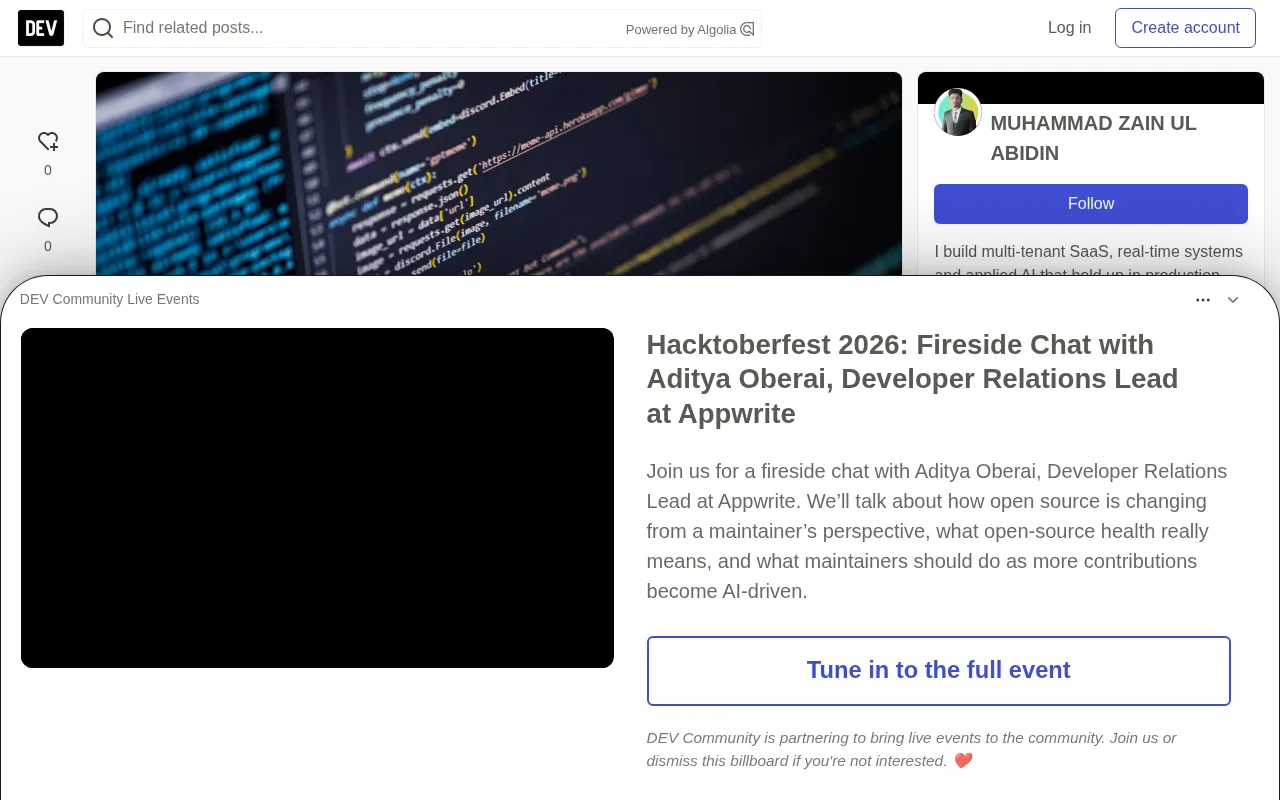Jump to comments via speech bubble icon
Screen dimensions: 1280x800
click(48, 218)
